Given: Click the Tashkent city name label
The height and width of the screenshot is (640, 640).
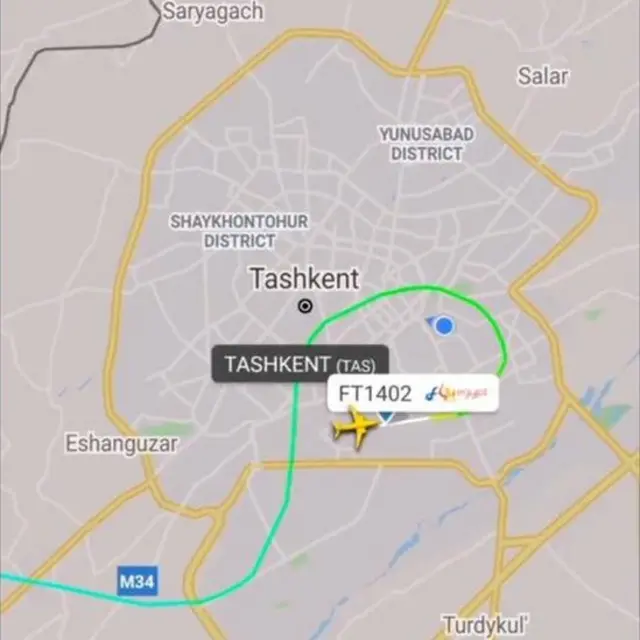Looking at the screenshot, I should point(304,279).
